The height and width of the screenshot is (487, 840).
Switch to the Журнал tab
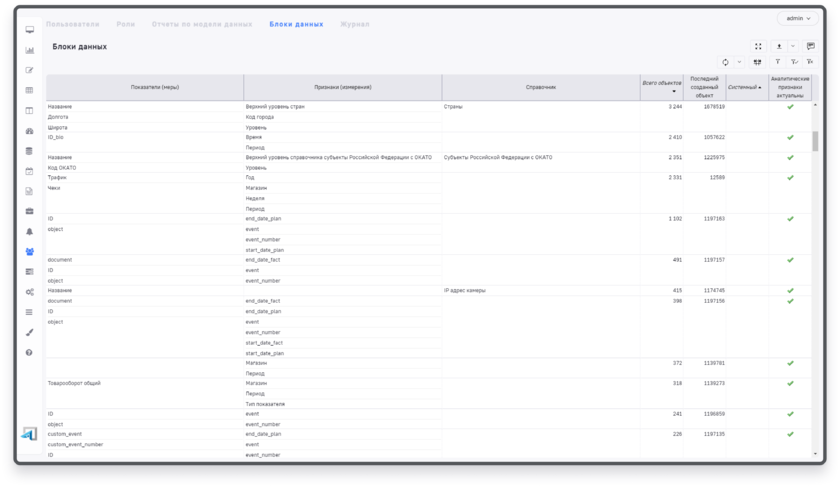pos(354,22)
